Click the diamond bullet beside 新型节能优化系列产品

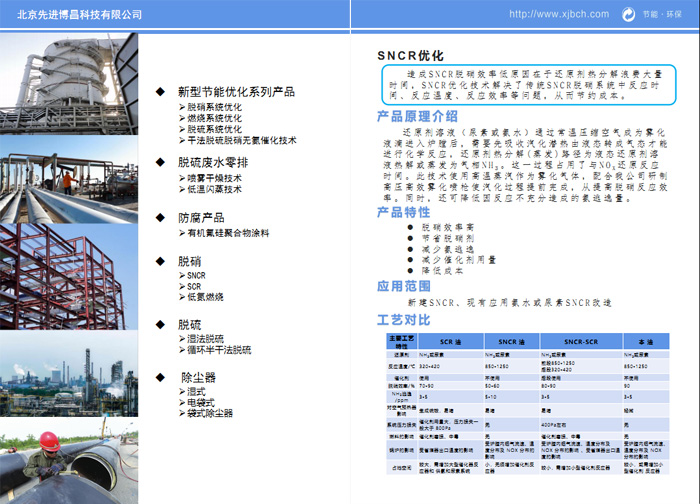pyautogui.click(x=159, y=91)
